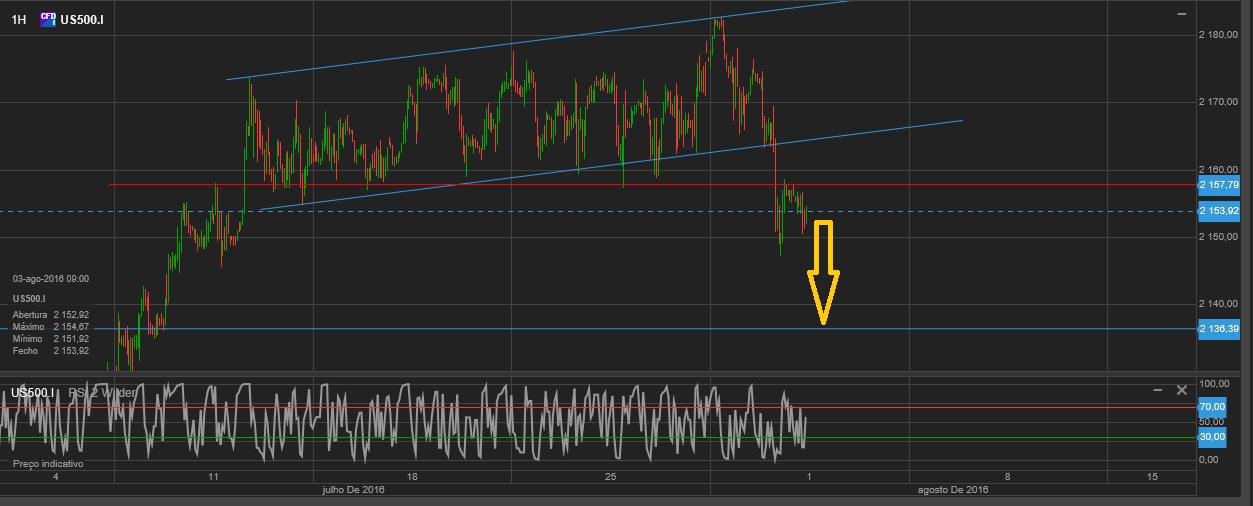Click the date 15 on time axis

[x=1153, y=477]
